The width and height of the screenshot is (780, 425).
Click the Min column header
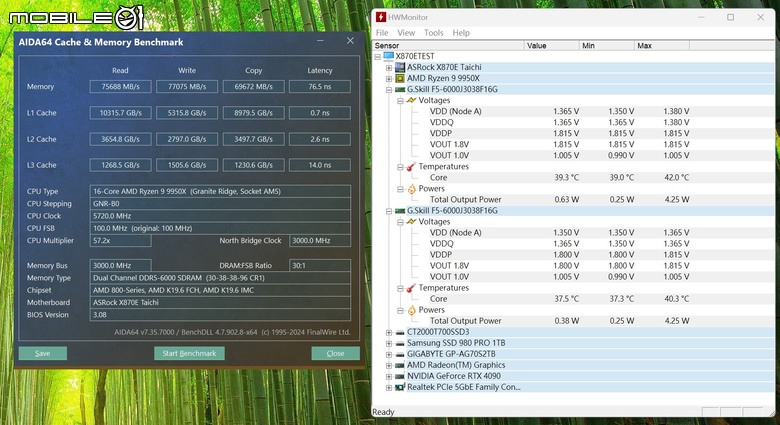(x=607, y=45)
